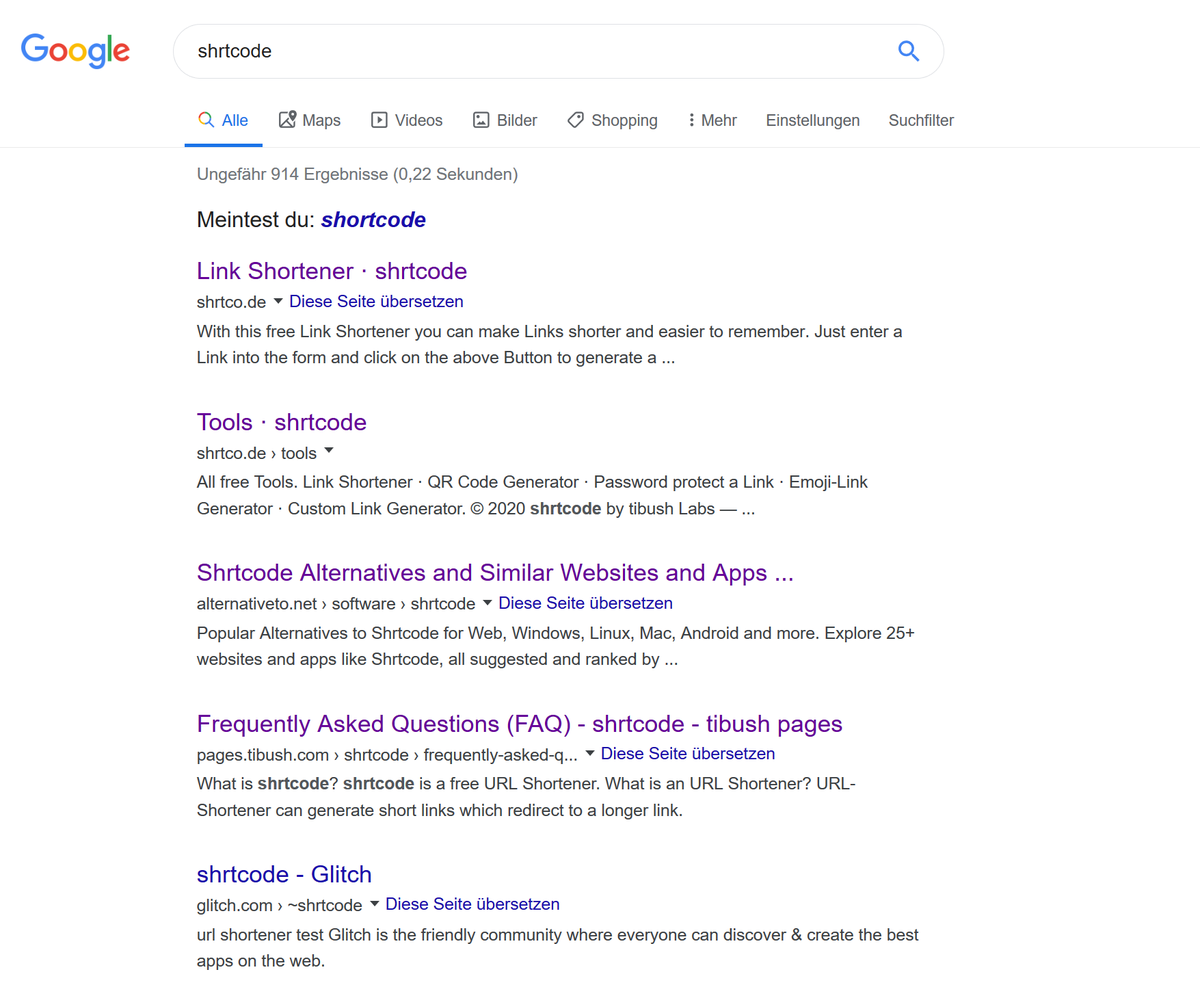Open the Tools · shrtcode result

click(282, 422)
